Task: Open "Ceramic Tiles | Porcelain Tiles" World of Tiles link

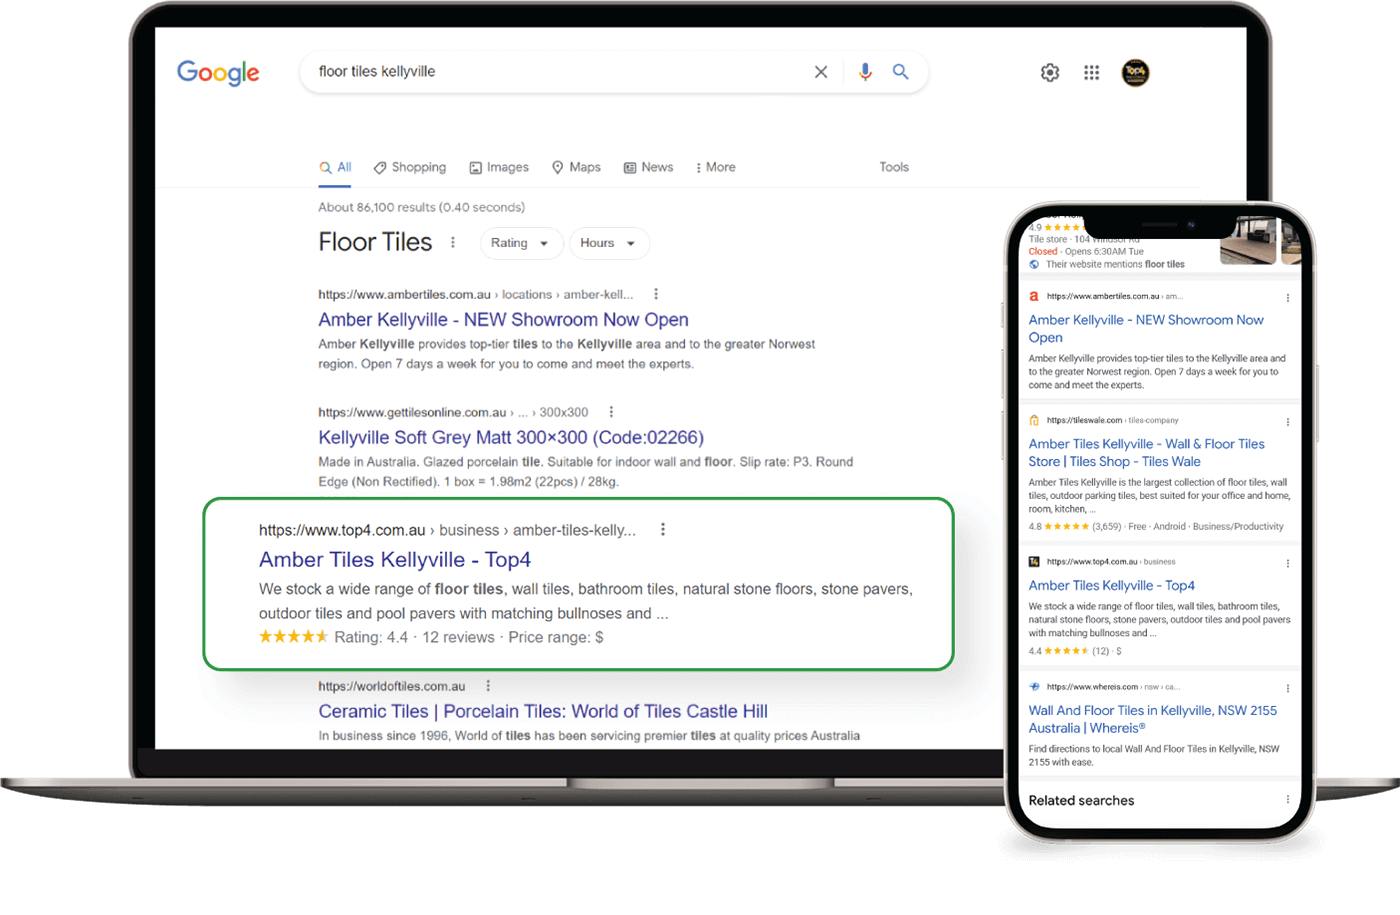Action: 543,712
